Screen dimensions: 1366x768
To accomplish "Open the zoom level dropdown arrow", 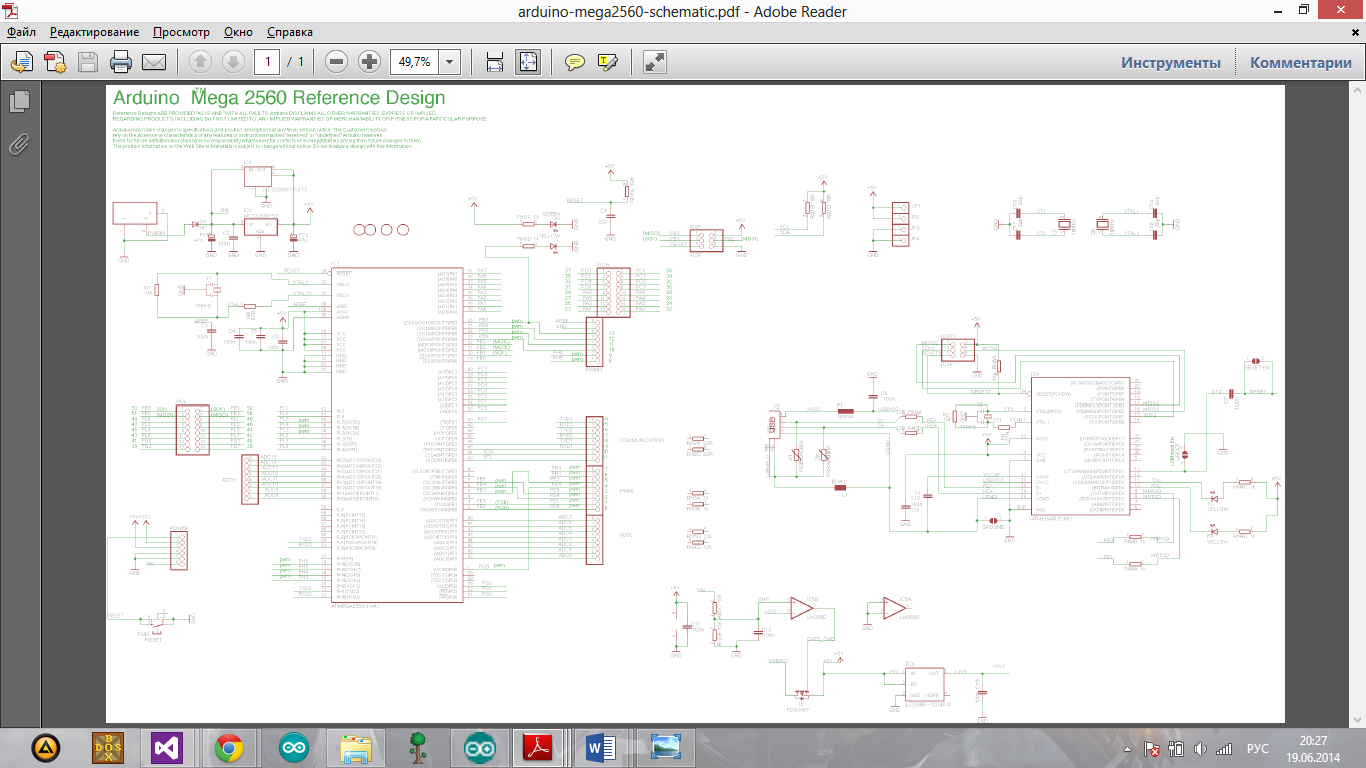I will click(450, 62).
